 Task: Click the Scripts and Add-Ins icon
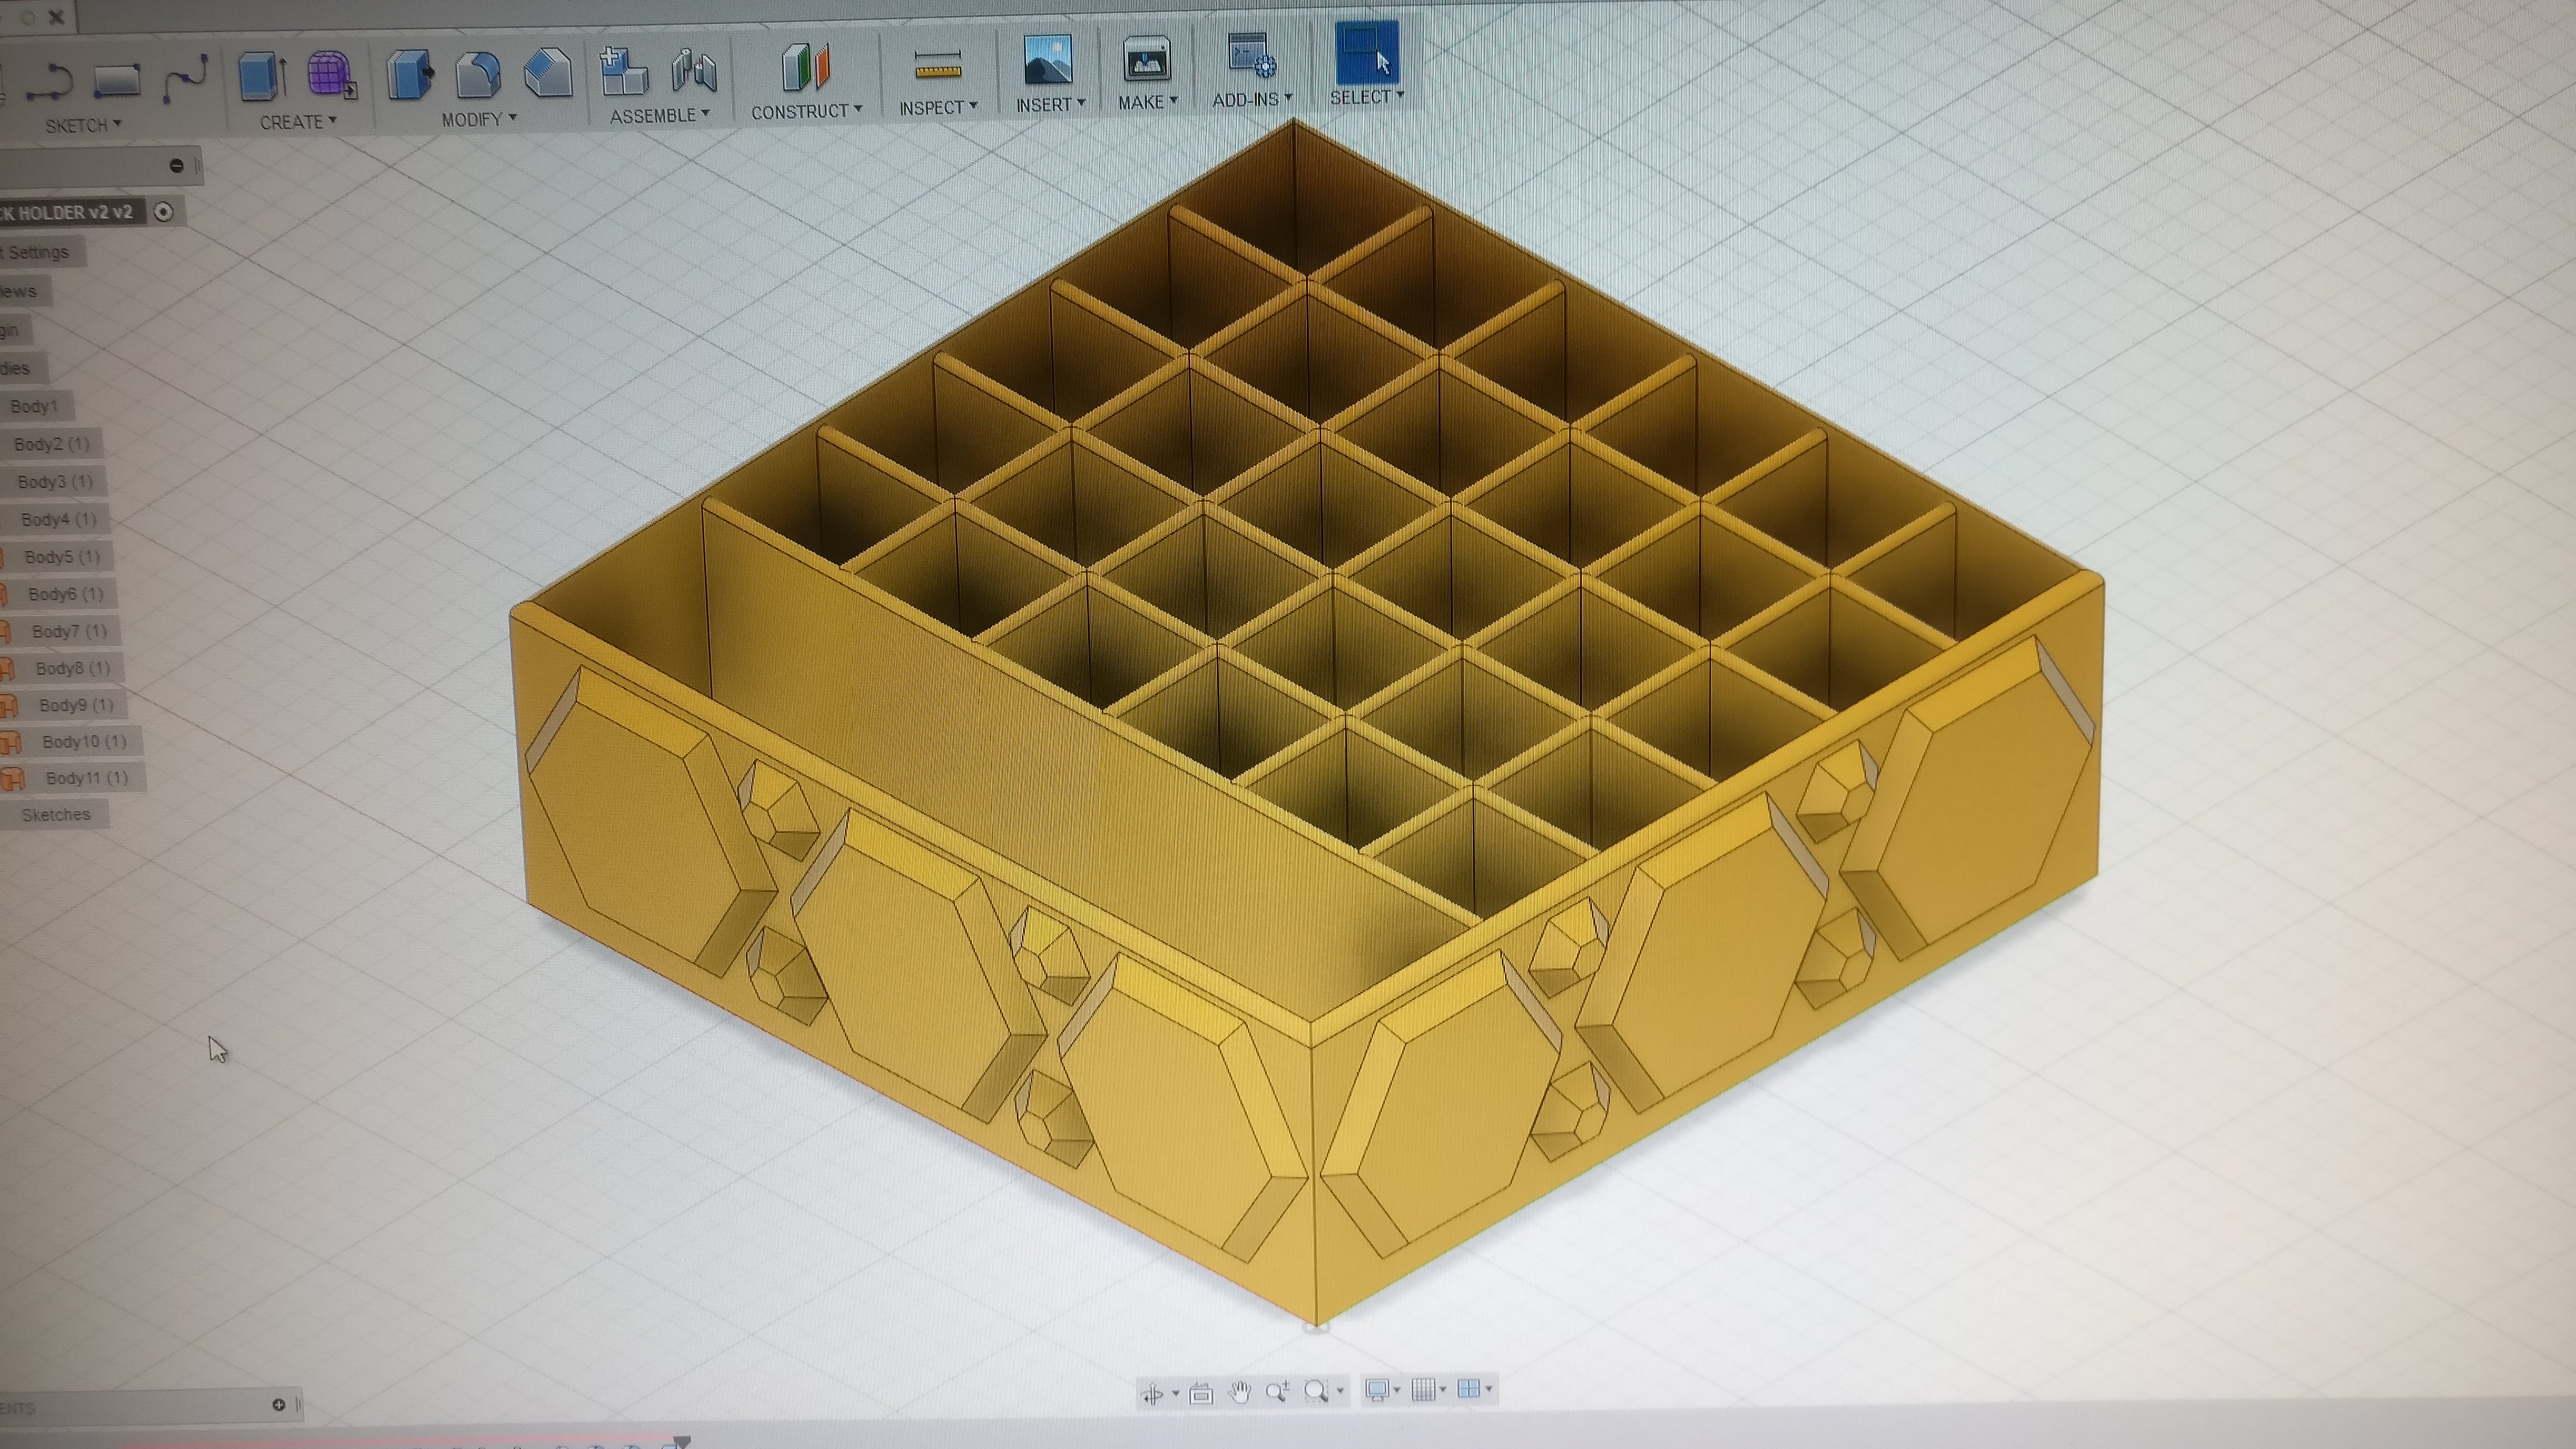[1251, 56]
